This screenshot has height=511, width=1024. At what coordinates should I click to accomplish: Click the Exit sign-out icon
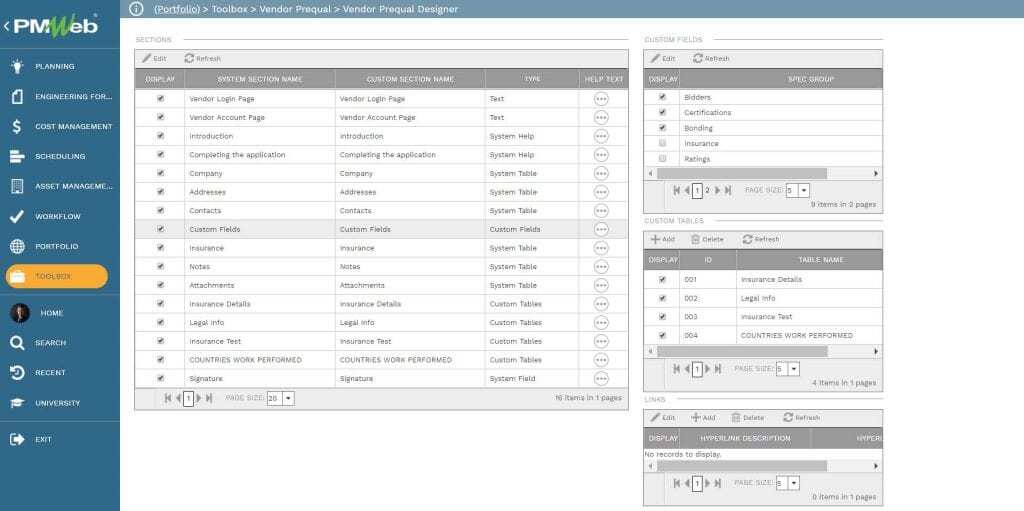tap(18, 439)
